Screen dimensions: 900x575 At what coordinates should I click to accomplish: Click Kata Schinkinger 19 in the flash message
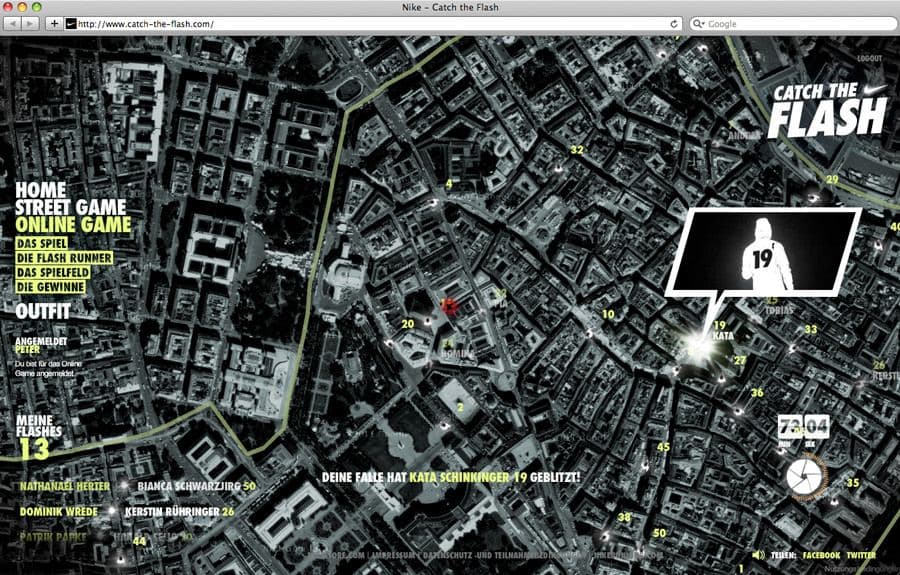(468, 477)
